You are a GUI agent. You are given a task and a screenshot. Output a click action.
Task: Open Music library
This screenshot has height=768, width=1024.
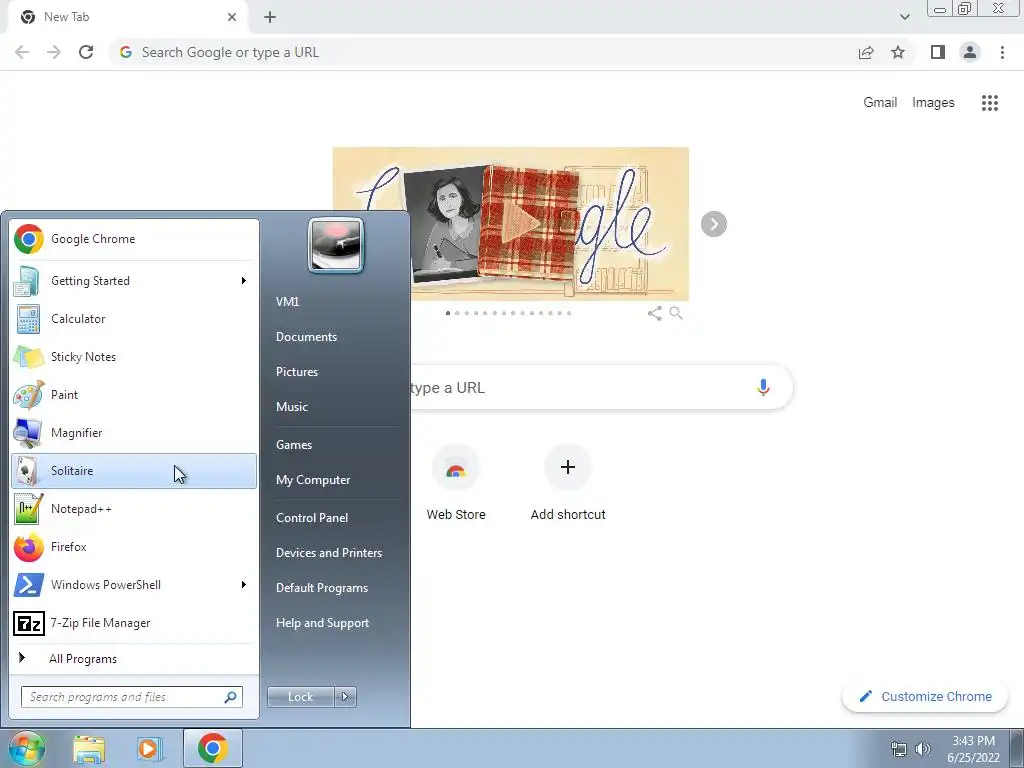tap(291, 407)
